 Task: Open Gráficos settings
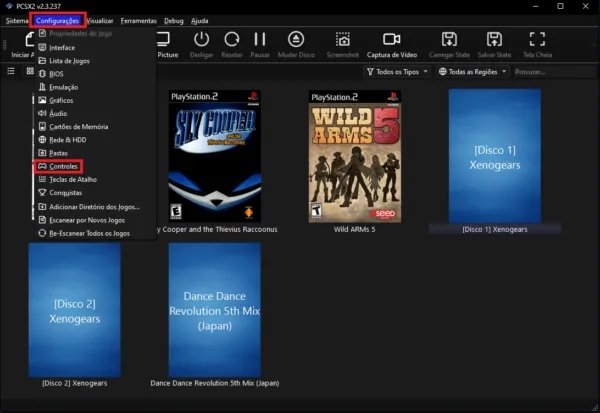(96, 100)
